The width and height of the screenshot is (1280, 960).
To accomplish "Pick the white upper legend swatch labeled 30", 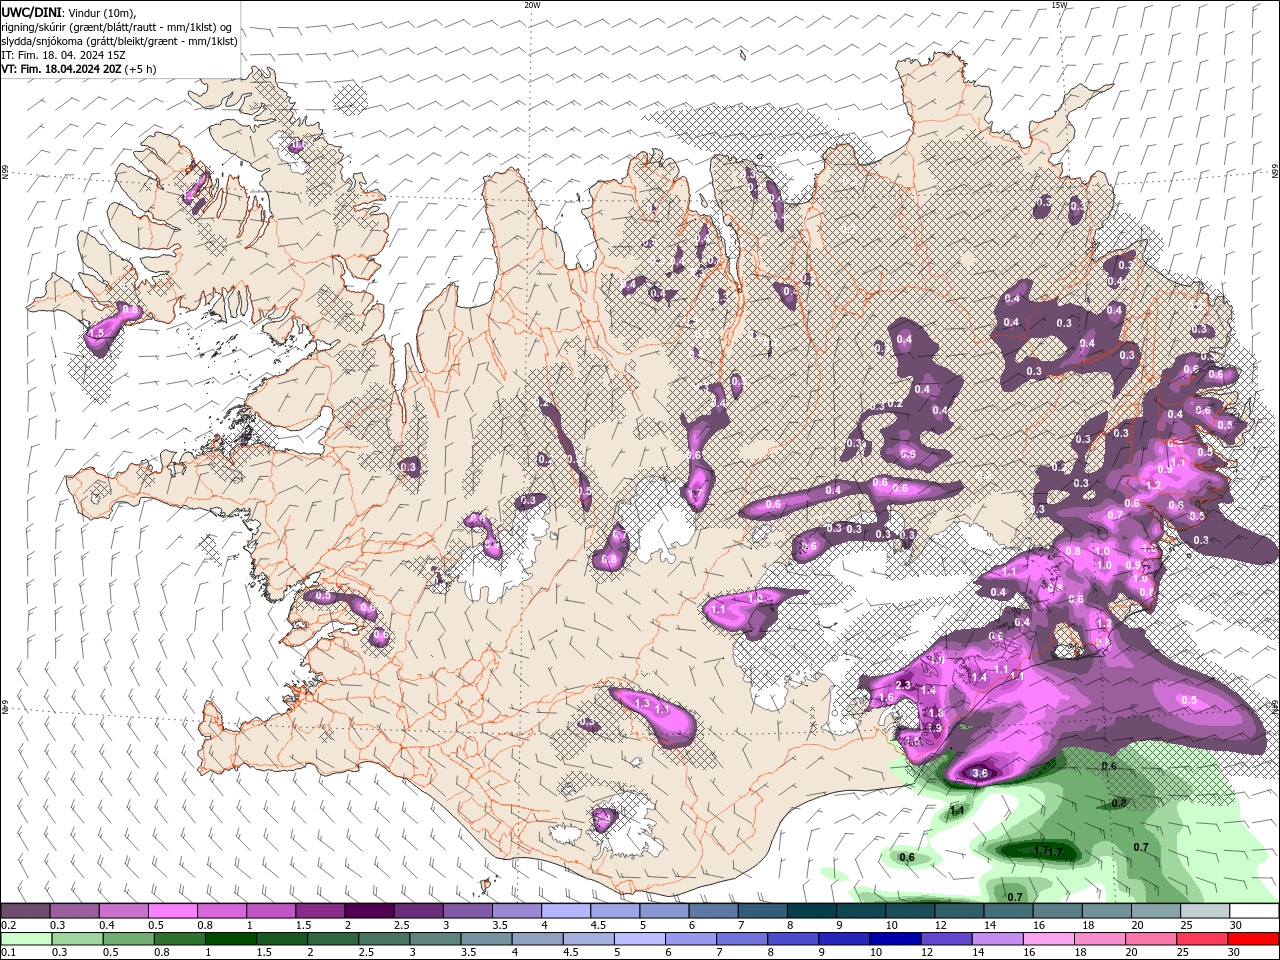I will click(x=1255, y=911).
